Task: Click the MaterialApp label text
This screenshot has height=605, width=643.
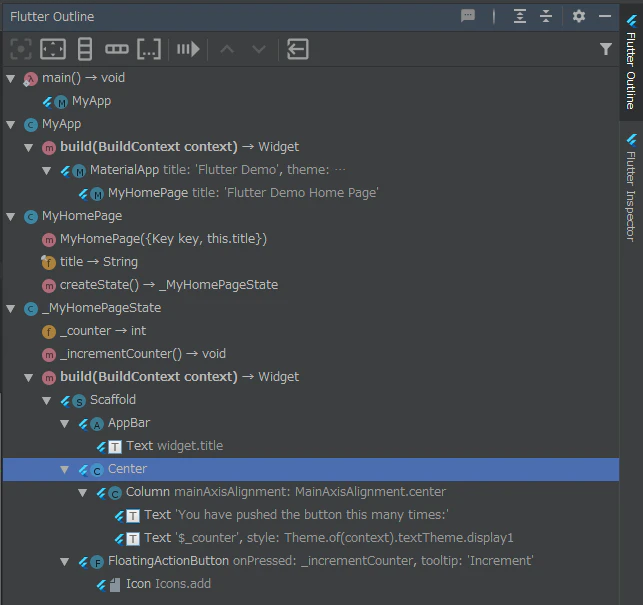Action: 124,169
